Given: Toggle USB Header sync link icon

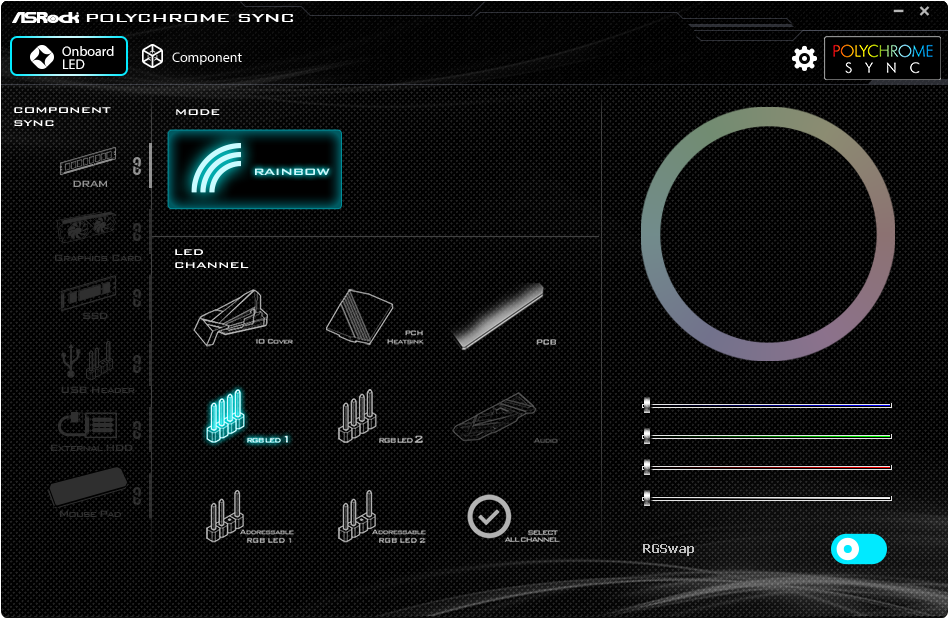Looking at the screenshot, I should (137, 364).
